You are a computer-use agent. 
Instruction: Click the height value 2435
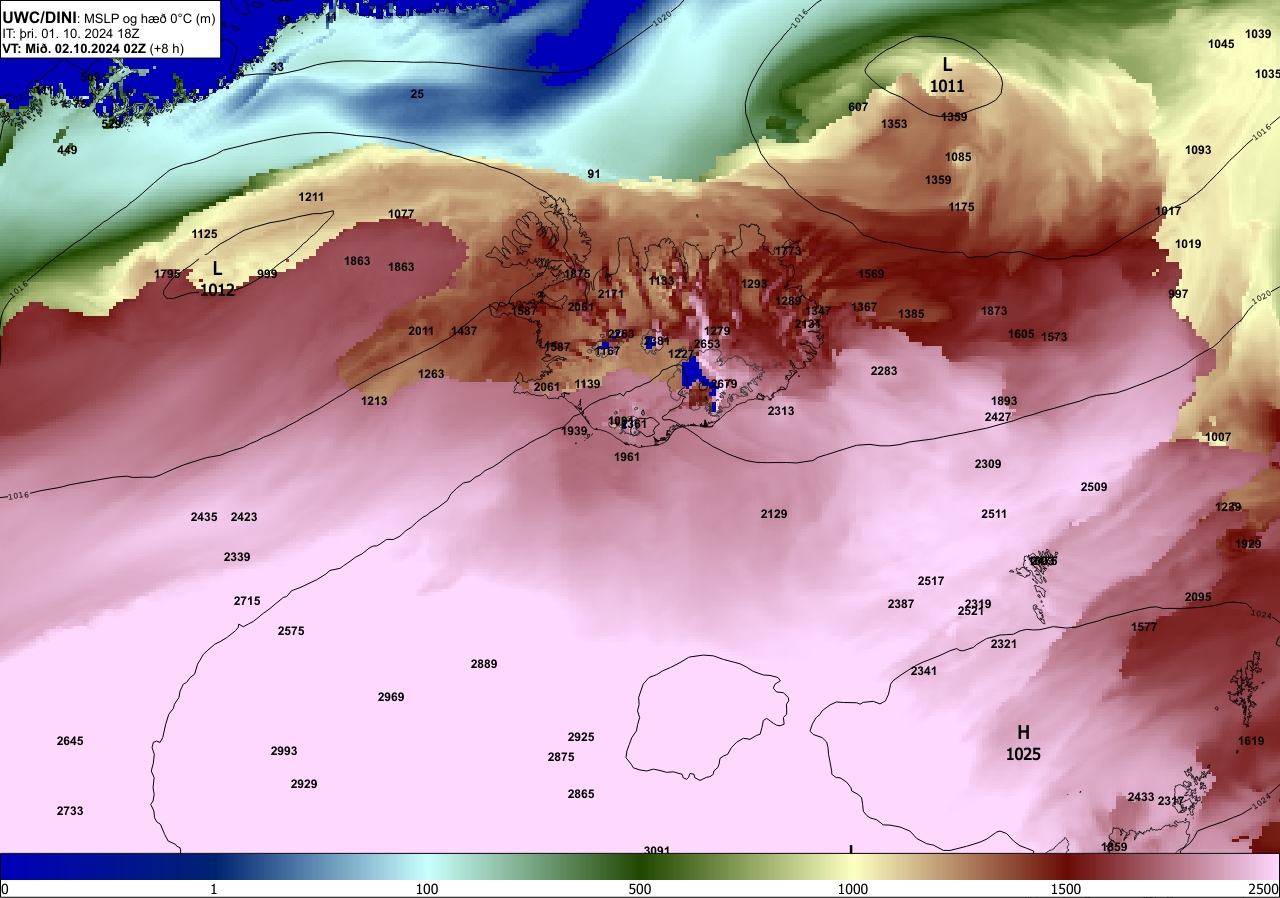pyautogui.click(x=204, y=517)
